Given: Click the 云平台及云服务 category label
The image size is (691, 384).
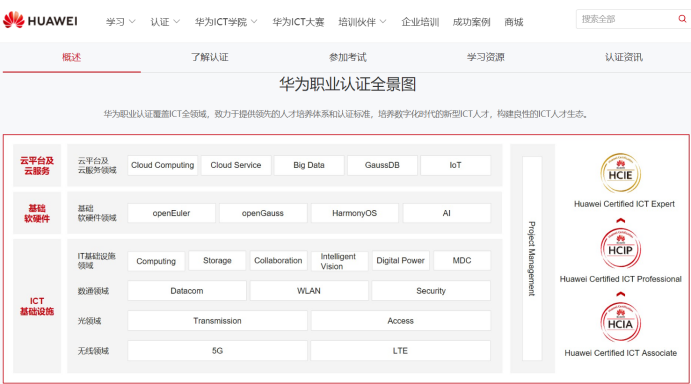Looking at the screenshot, I should [37, 165].
